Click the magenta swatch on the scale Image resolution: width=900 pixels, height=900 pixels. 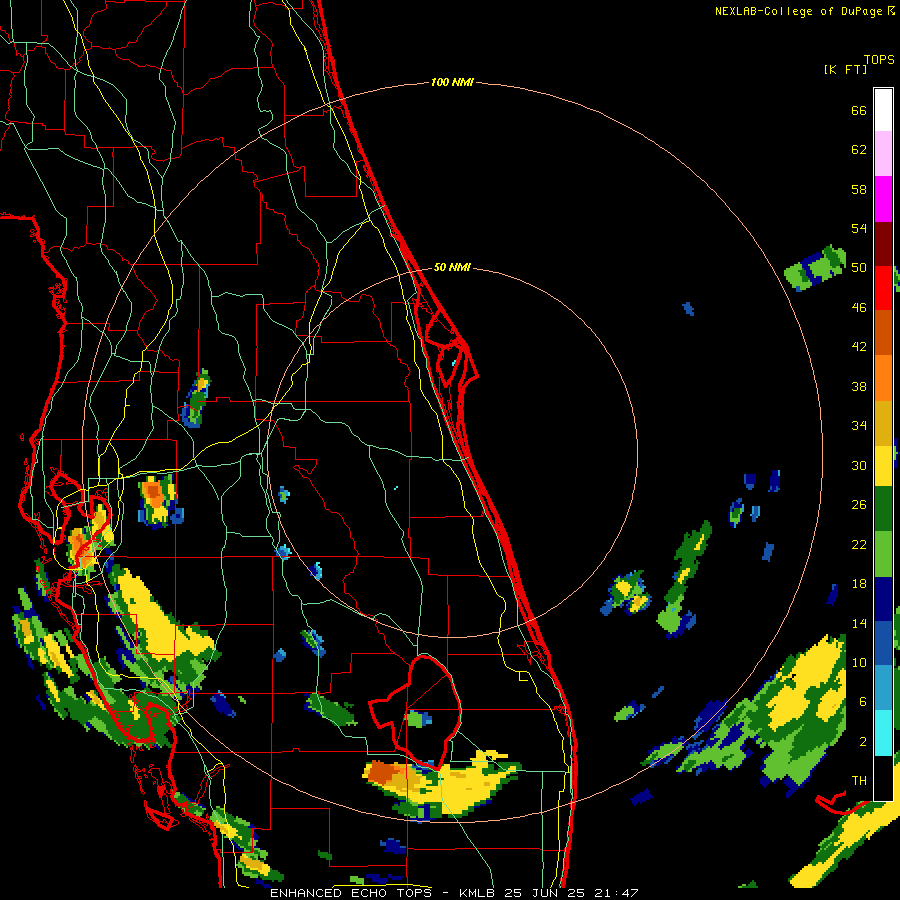pos(883,199)
